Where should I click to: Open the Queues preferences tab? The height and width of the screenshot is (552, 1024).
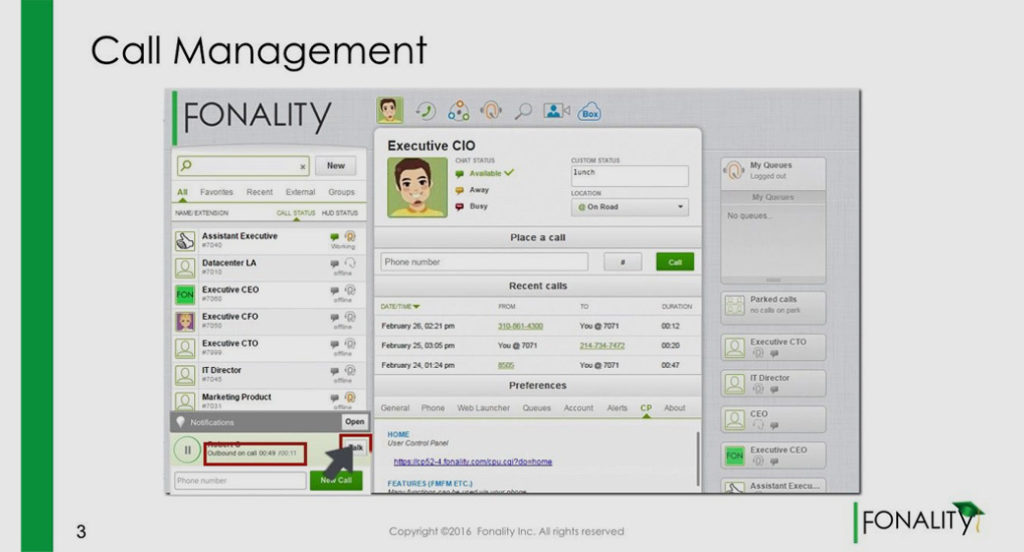coord(536,408)
